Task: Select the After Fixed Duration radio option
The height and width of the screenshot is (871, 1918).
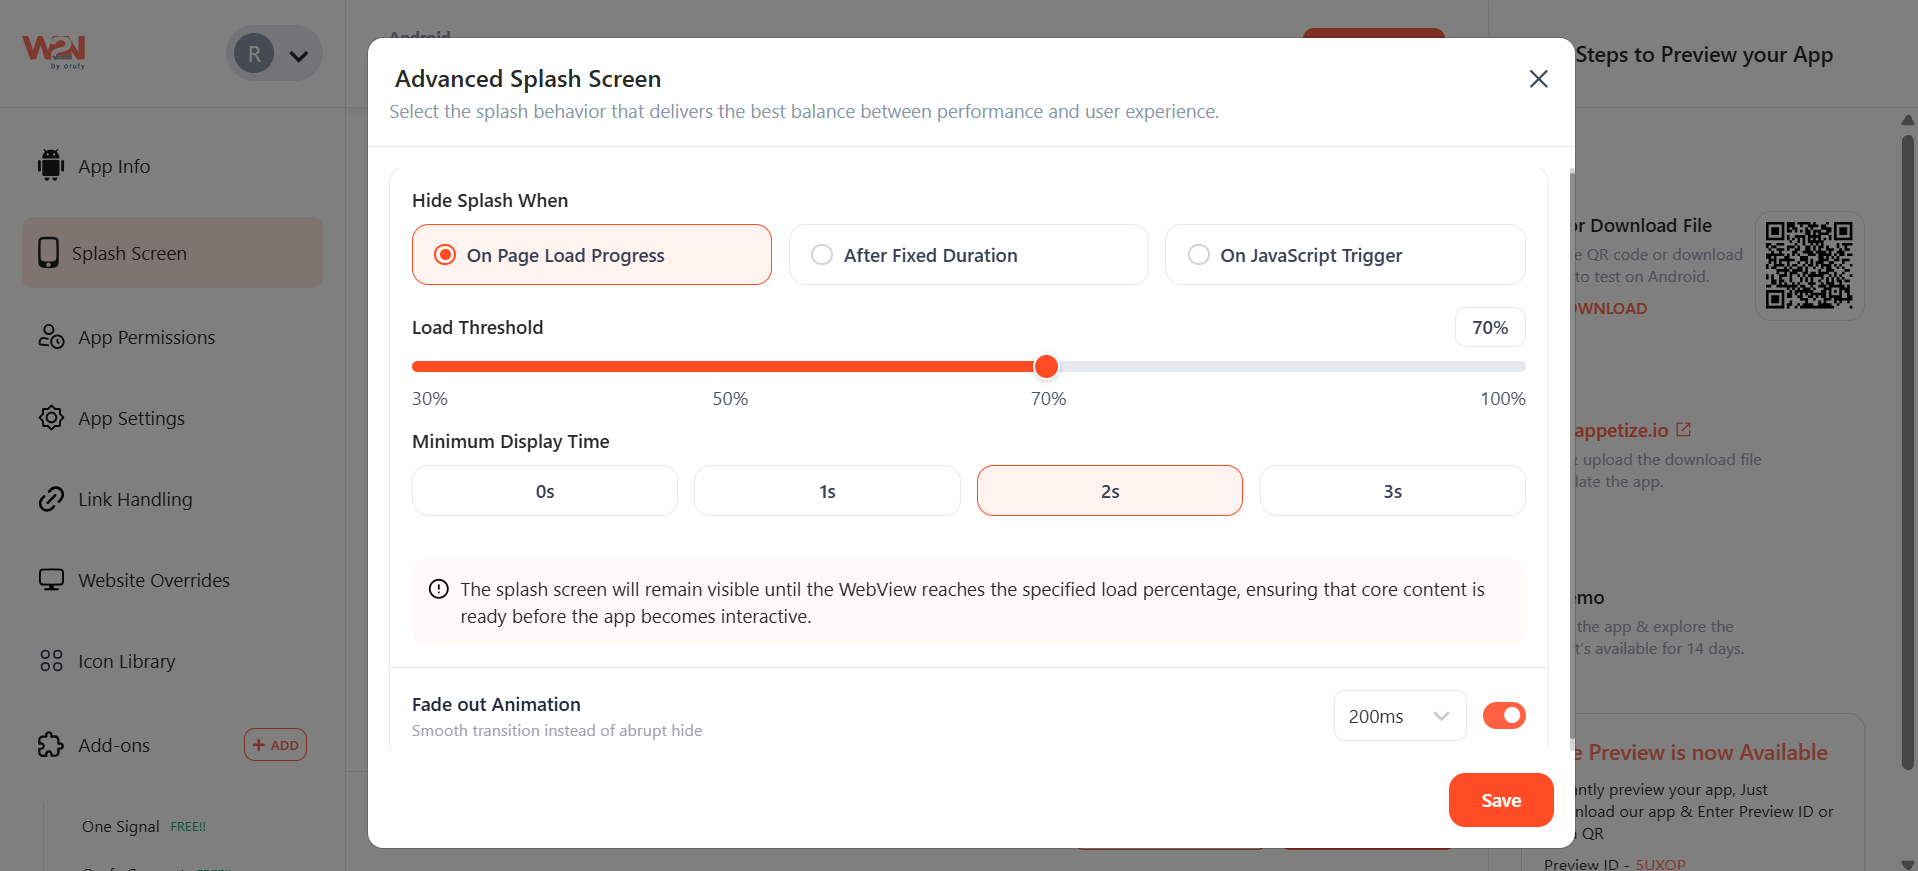Action: tap(822, 255)
